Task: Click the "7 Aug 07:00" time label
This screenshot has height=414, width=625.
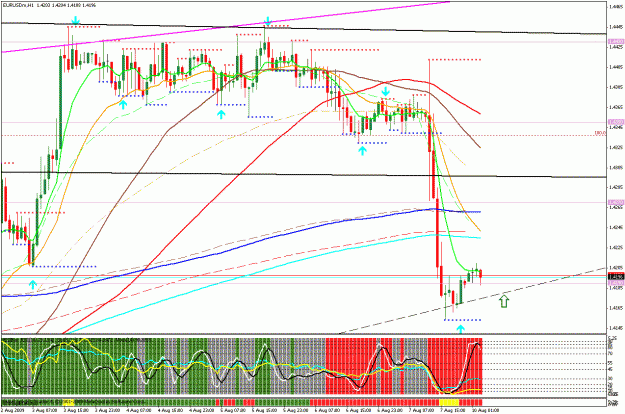Action: pyautogui.click(x=419, y=410)
